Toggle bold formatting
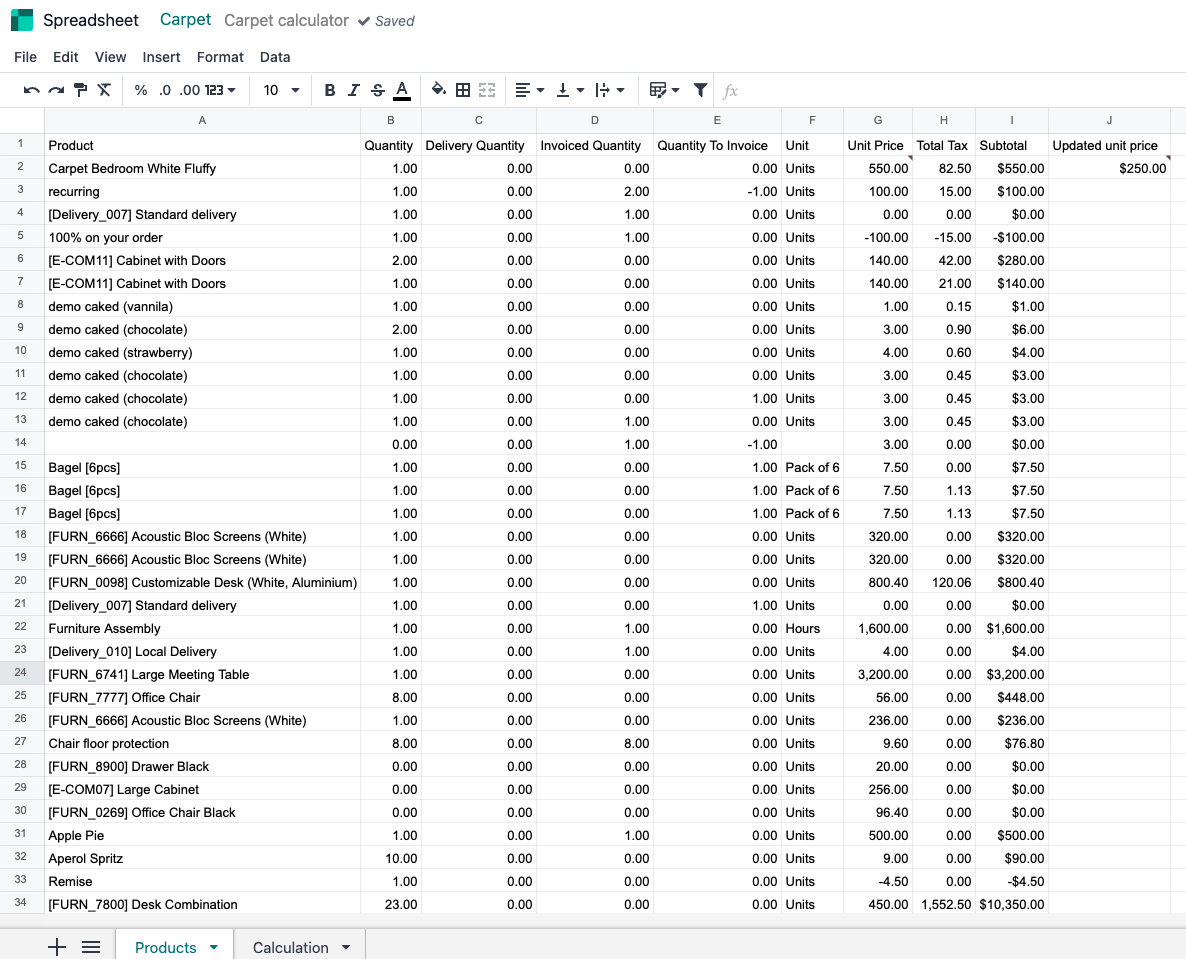The image size is (1186, 959). [x=330, y=90]
